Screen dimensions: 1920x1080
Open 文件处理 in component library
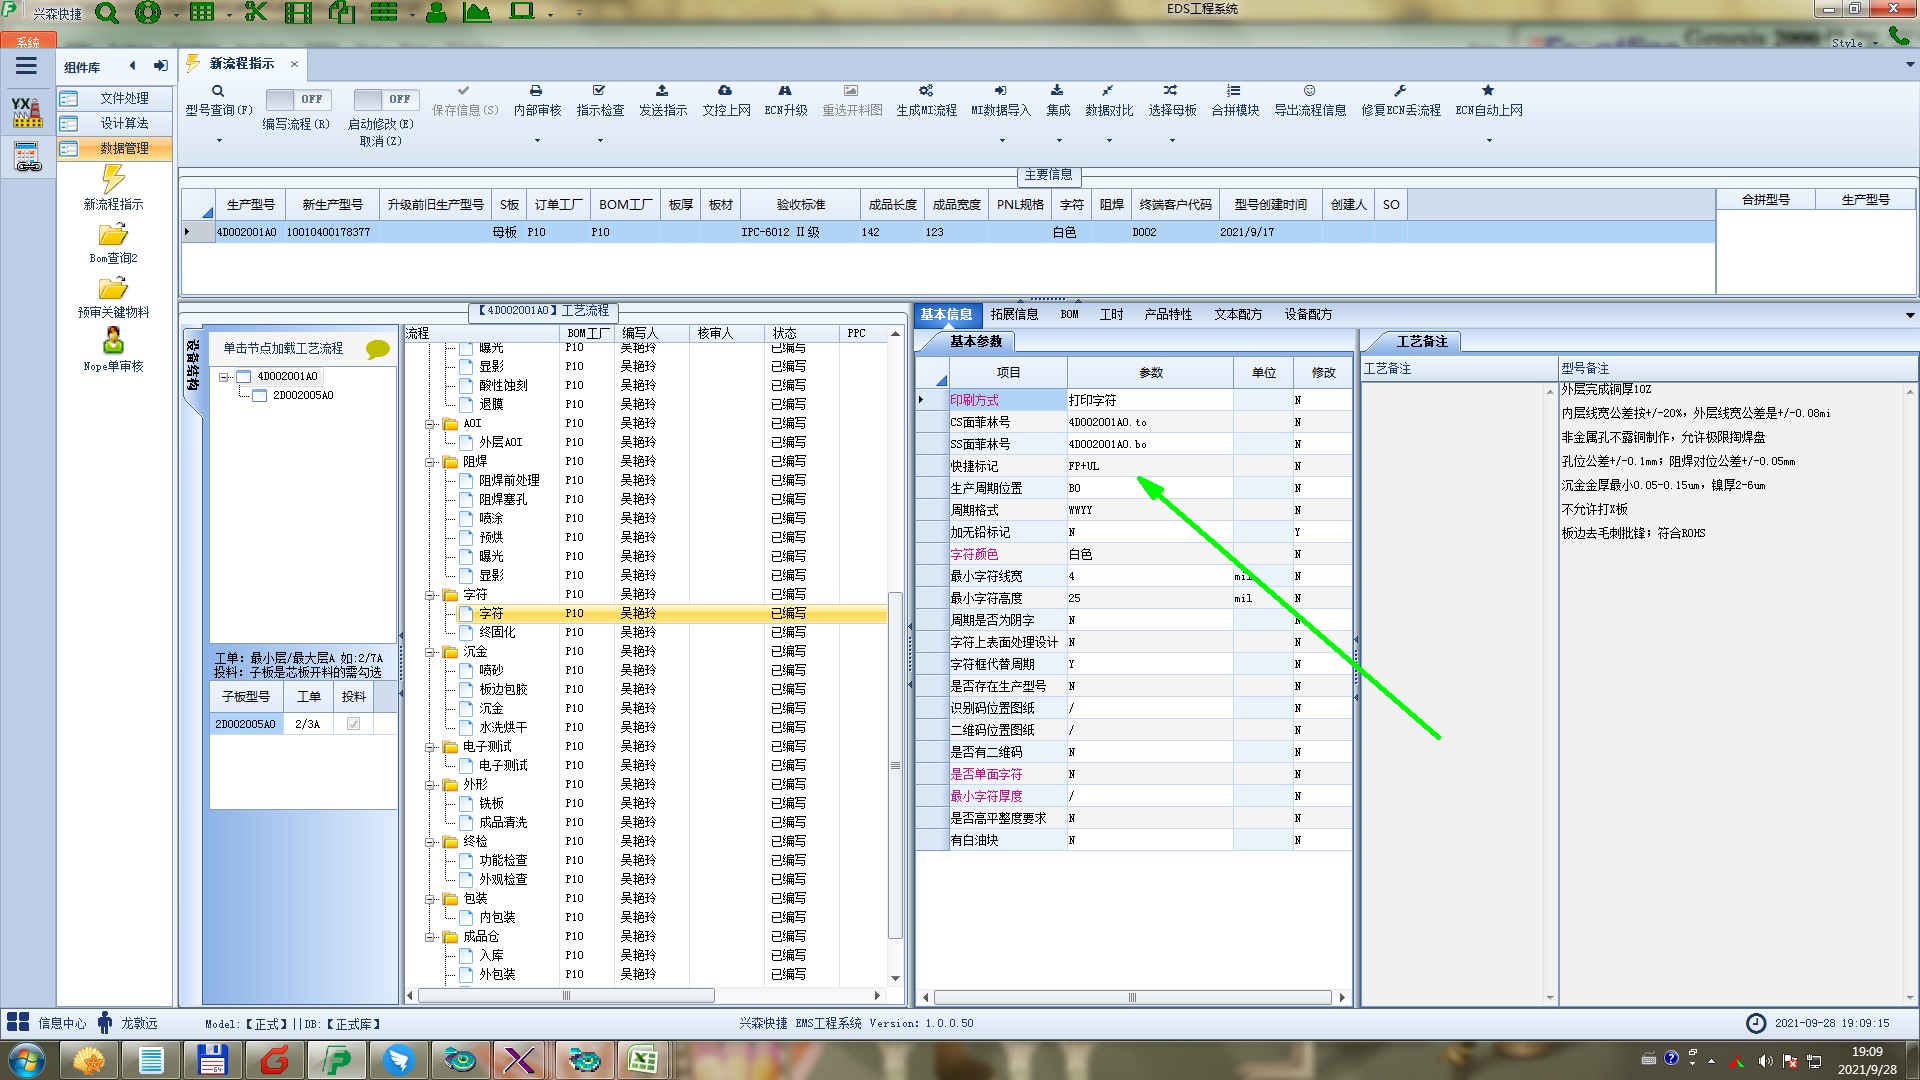[114, 98]
